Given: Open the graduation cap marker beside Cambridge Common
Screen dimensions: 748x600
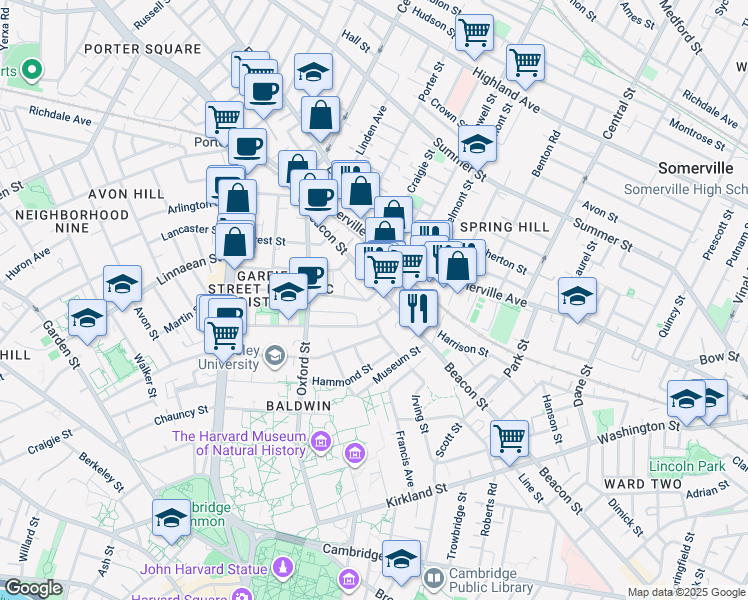Looking at the screenshot, I should 172,518.
